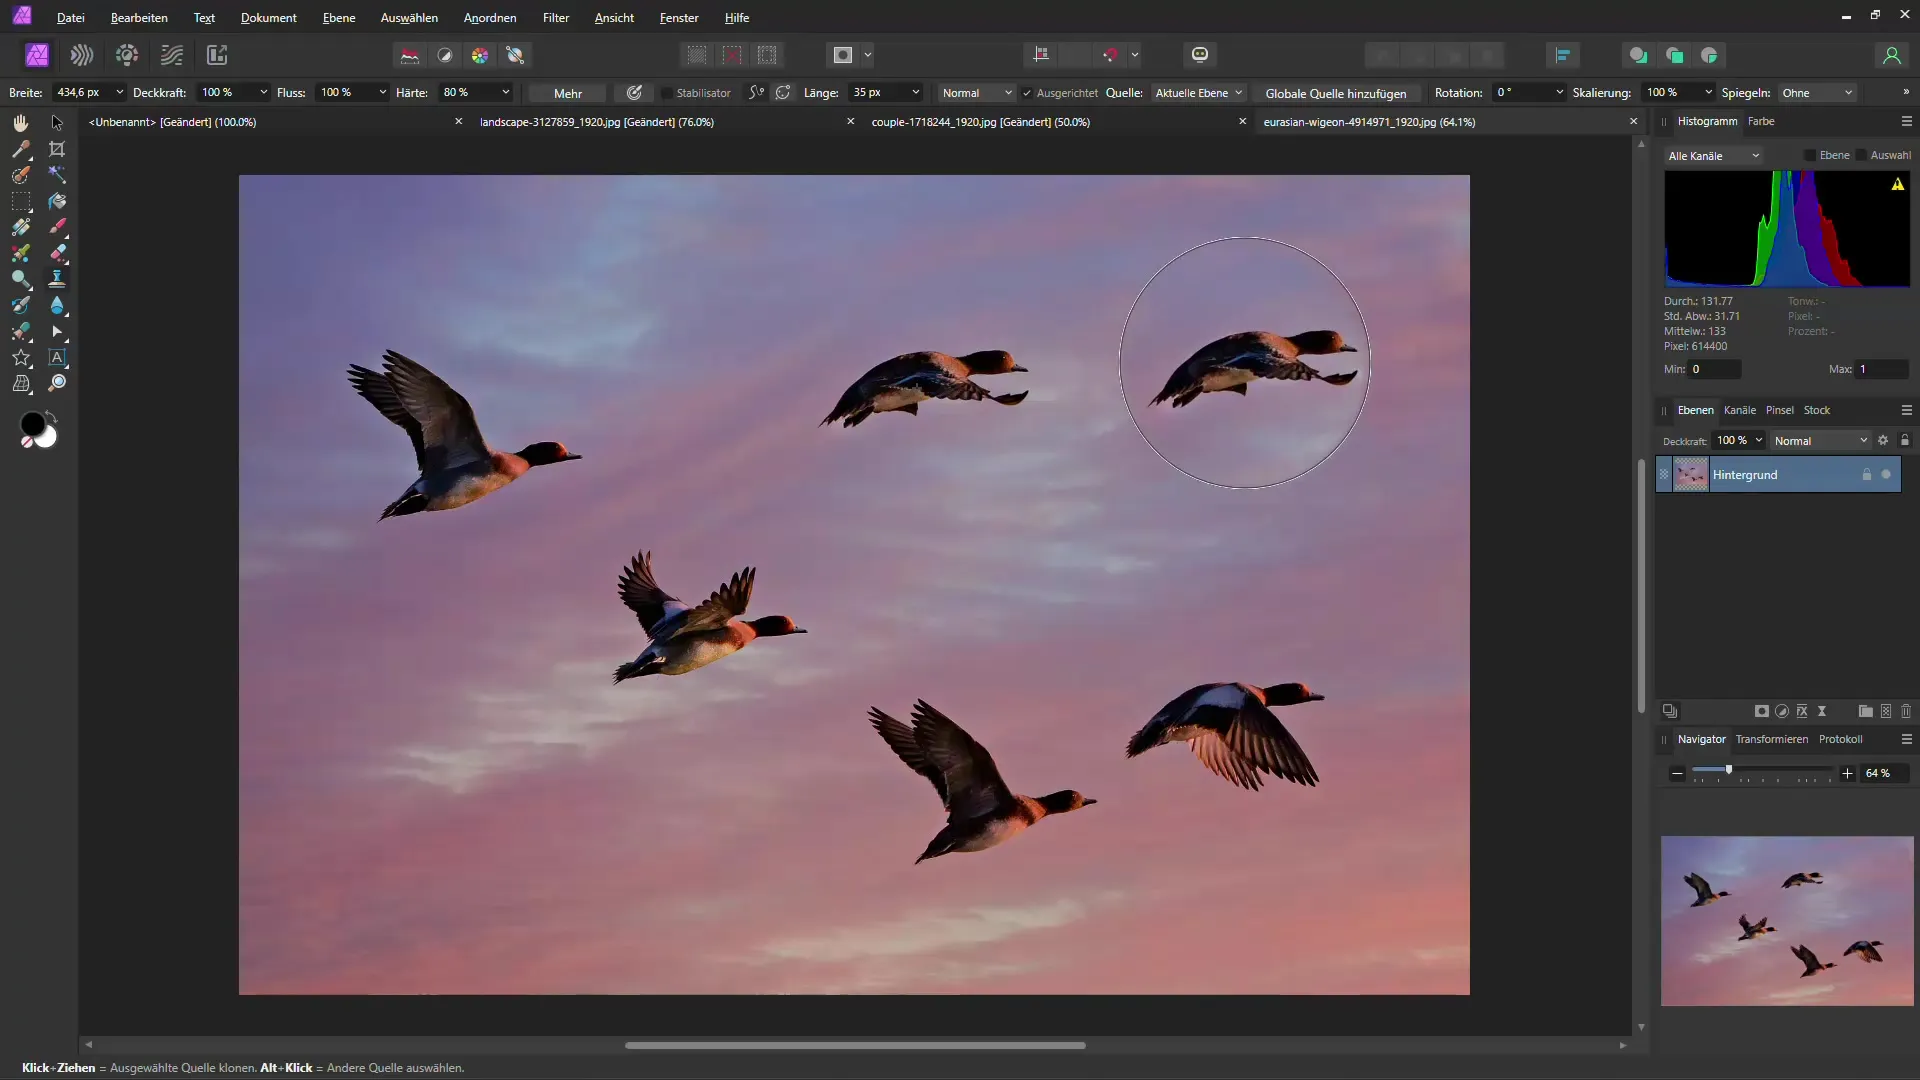Select the Shape star tool
Screen dimensions: 1920x1080
tap(20, 357)
